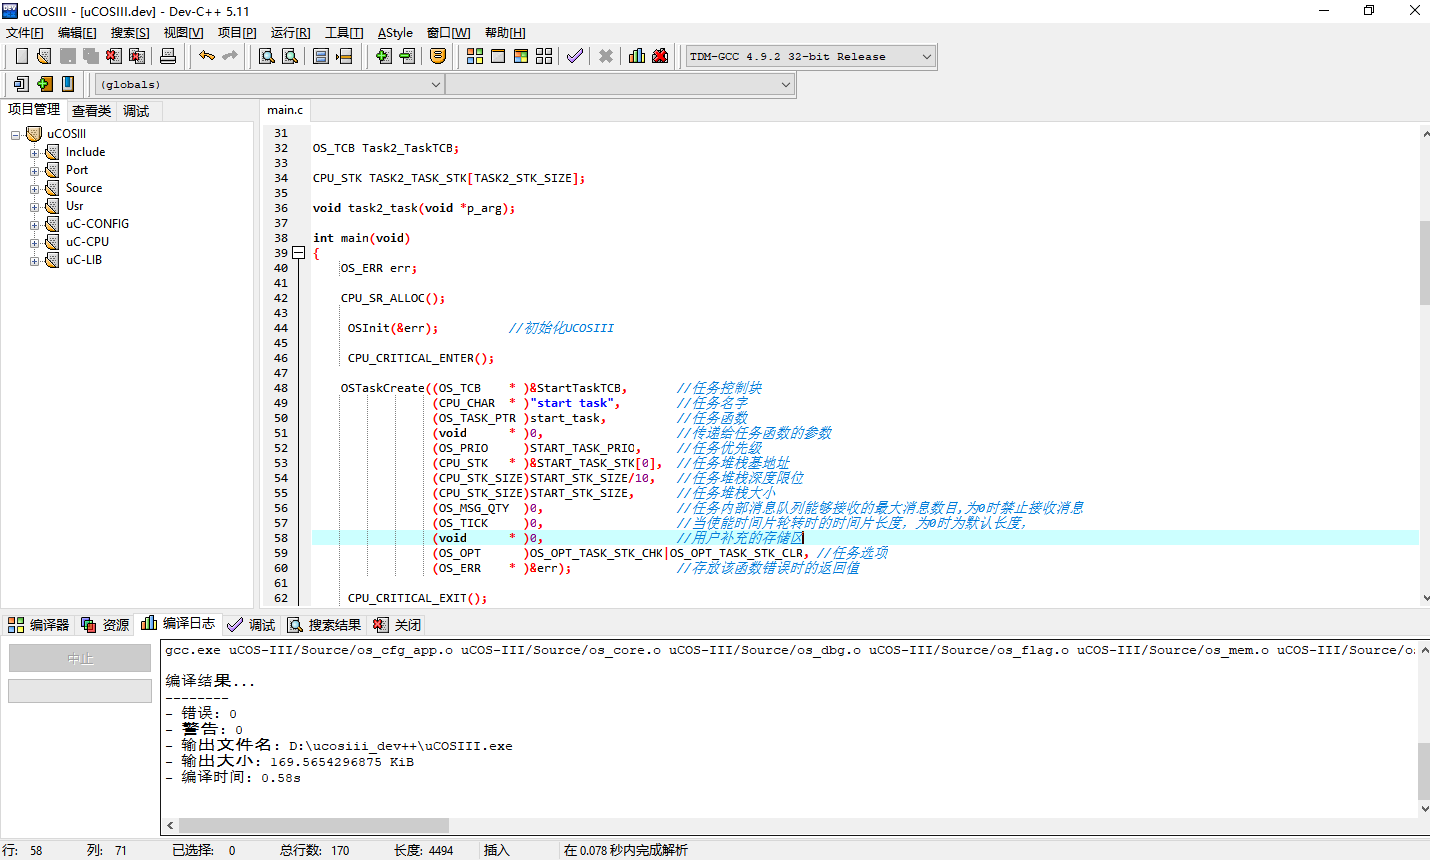Click Delete profiling information icon
The height and width of the screenshot is (860, 1430).
point(660,56)
